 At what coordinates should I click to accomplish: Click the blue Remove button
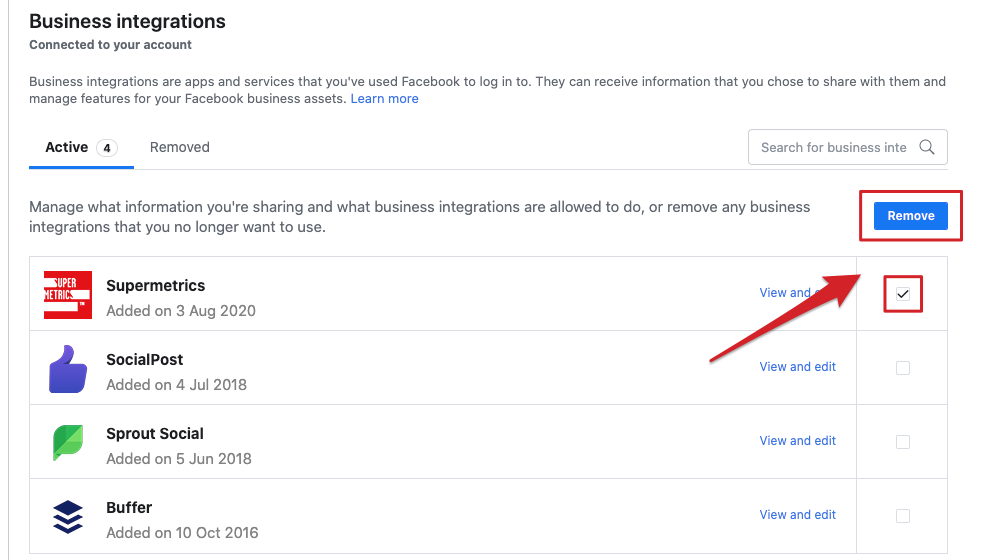pos(910,216)
